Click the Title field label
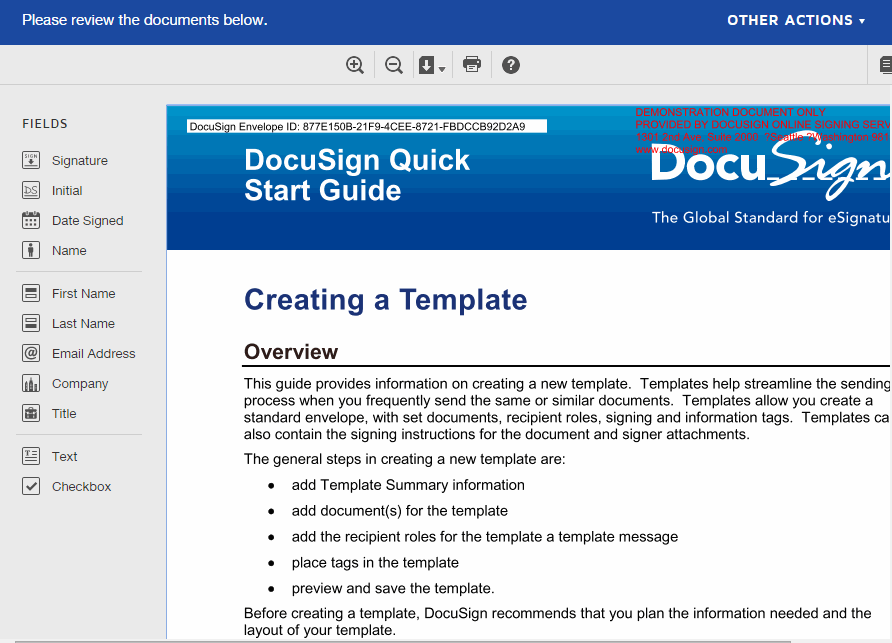This screenshot has width=892, height=643. (x=64, y=414)
